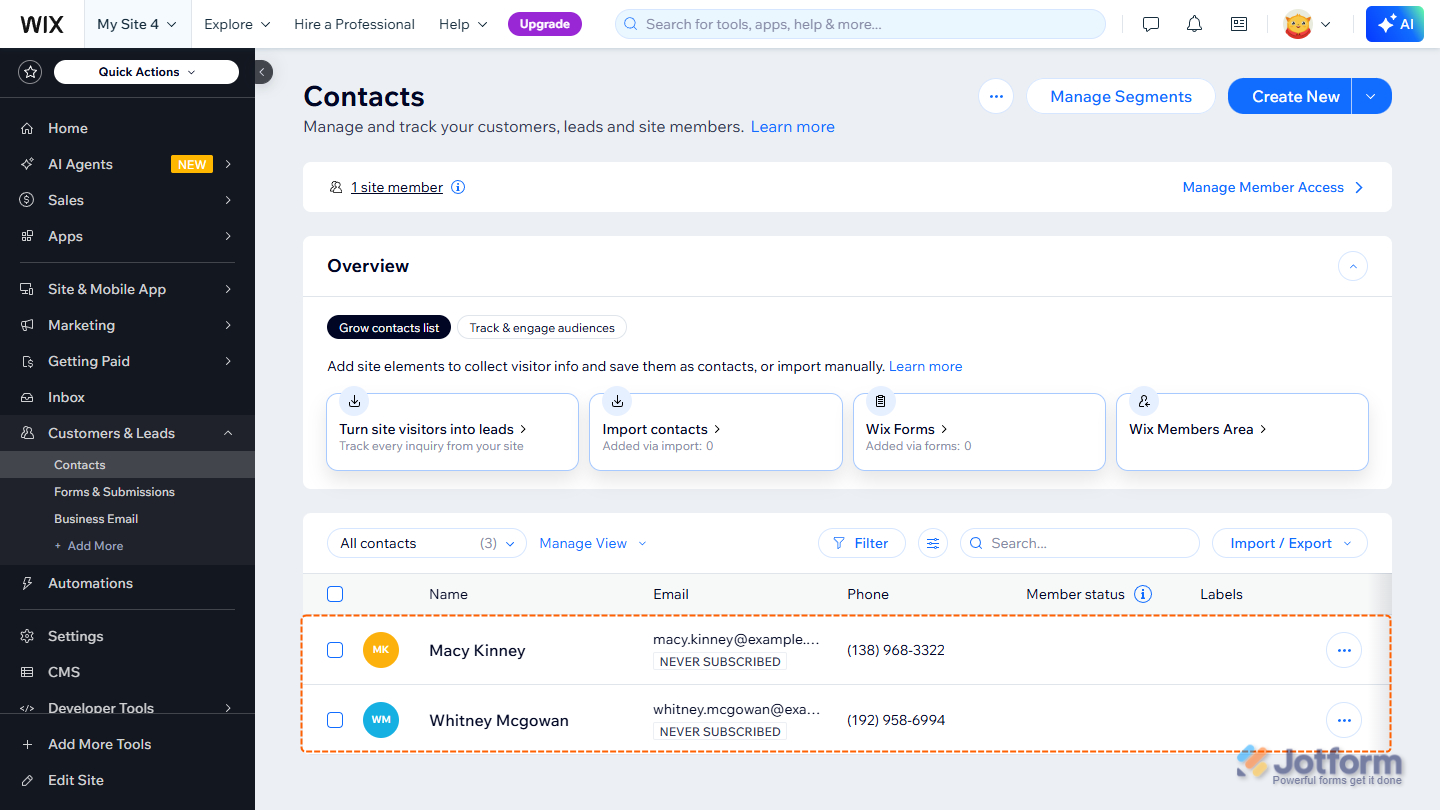Screen dimensions: 1440x810
Task: Expand the Sales menu
Action: [x=127, y=200]
